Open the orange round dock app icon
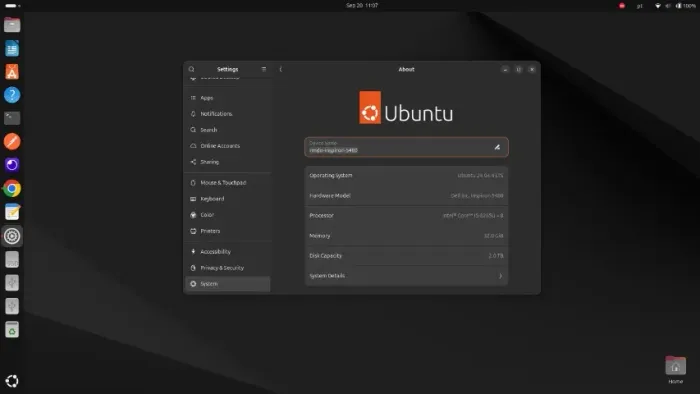The width and height of the screenshot is (700, 394). click(12, 141)
